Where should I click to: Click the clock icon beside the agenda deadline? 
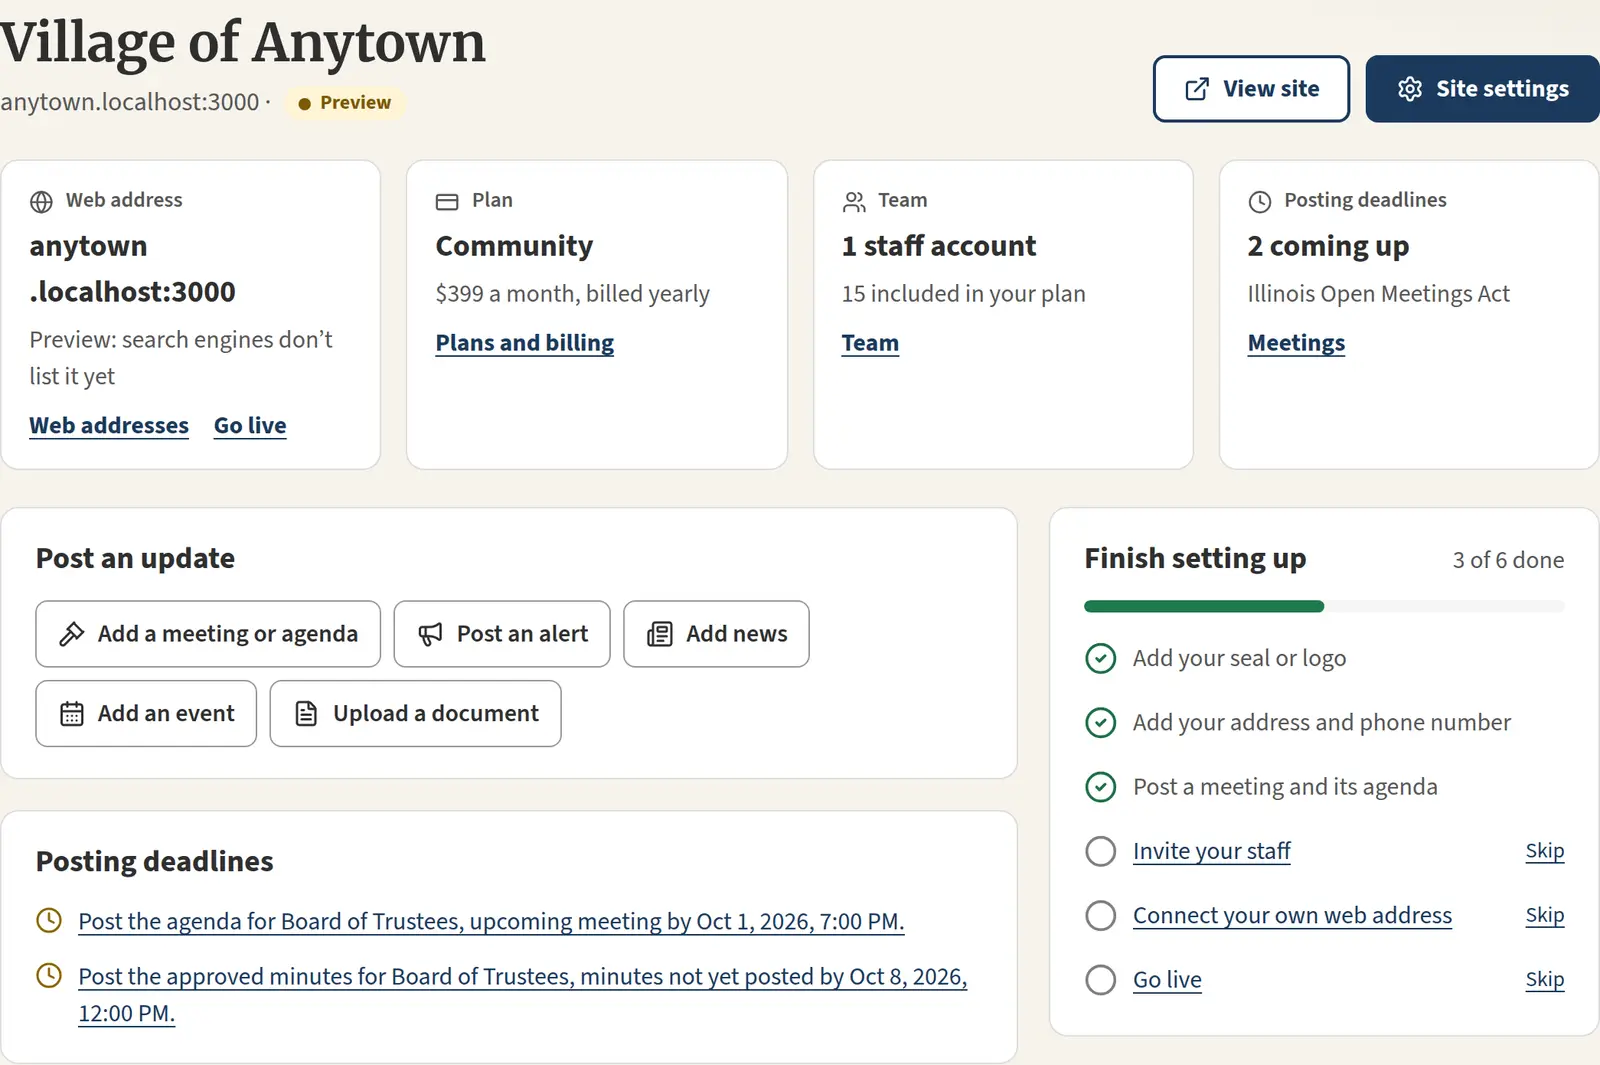tap(49, 920)
